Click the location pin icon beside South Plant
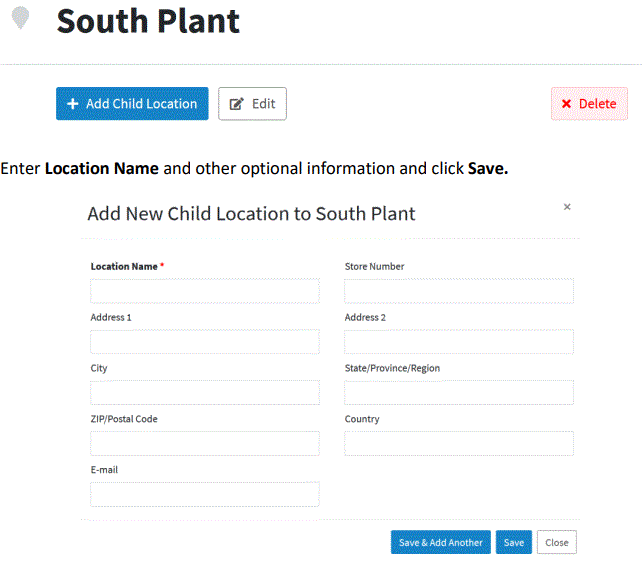 pyautogui.click(x=20, y=18)
